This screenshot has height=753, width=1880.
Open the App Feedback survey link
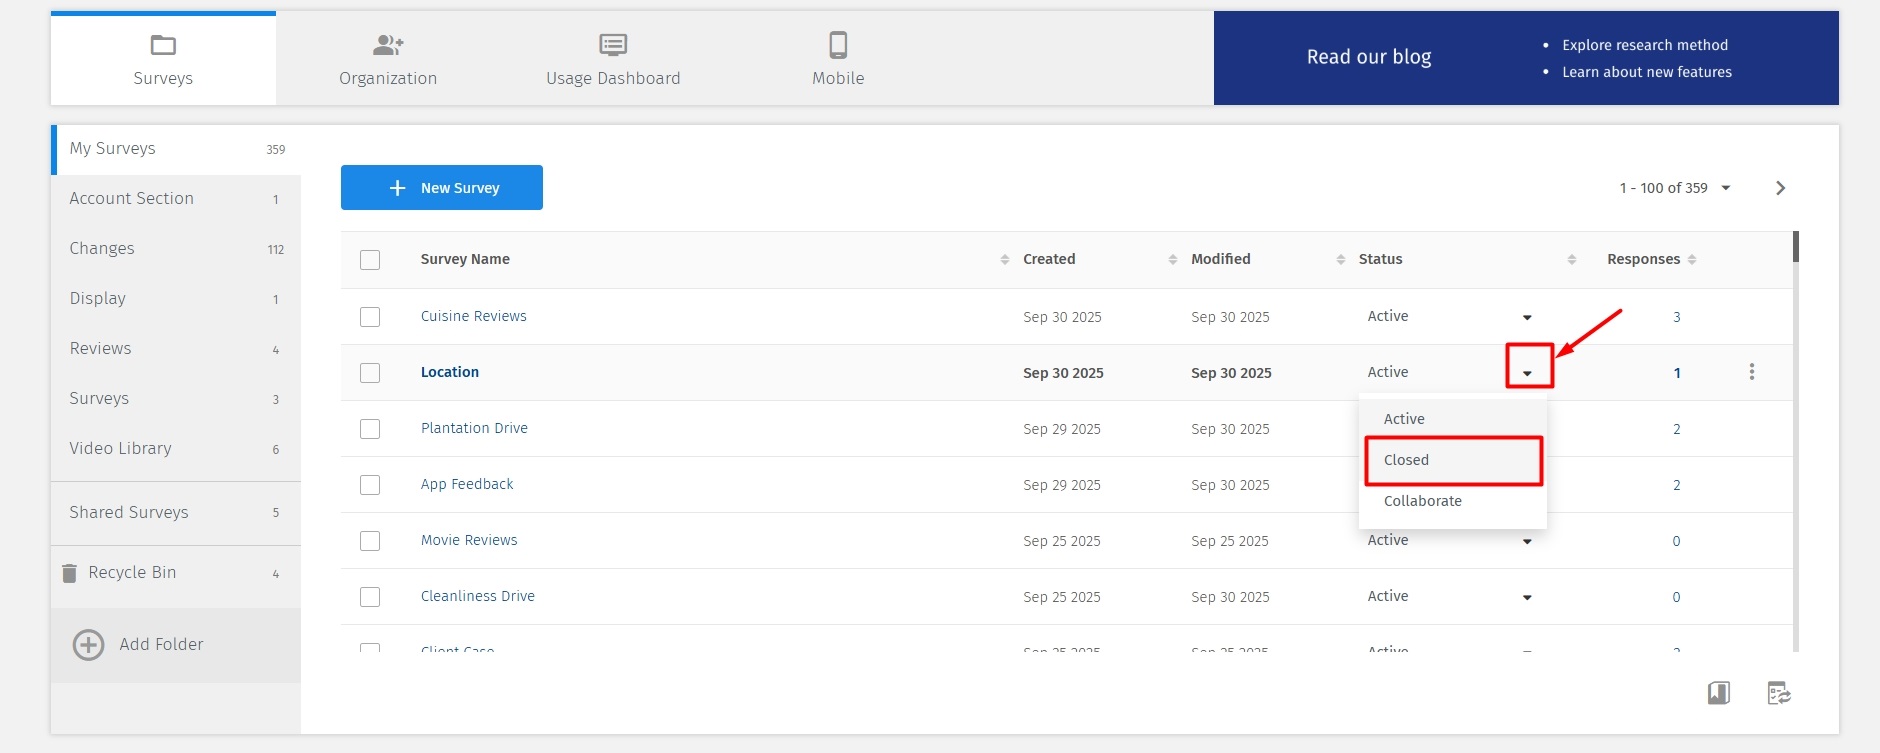pos(467,484)
